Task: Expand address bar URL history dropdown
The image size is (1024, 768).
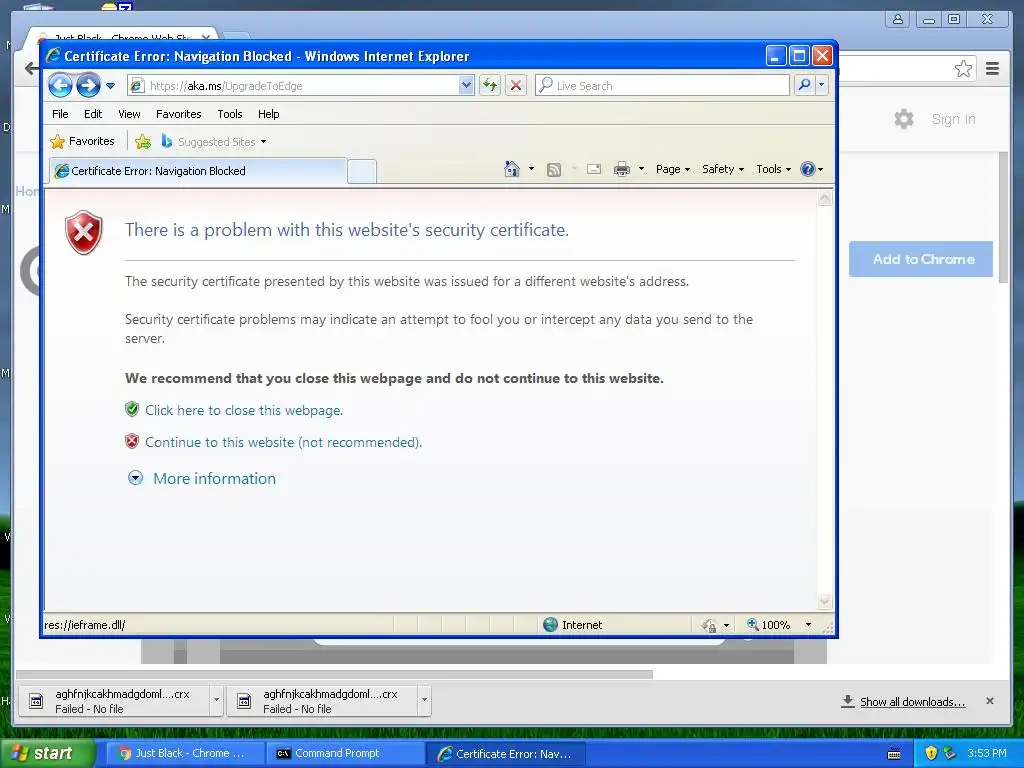Action: click(466, 86)
